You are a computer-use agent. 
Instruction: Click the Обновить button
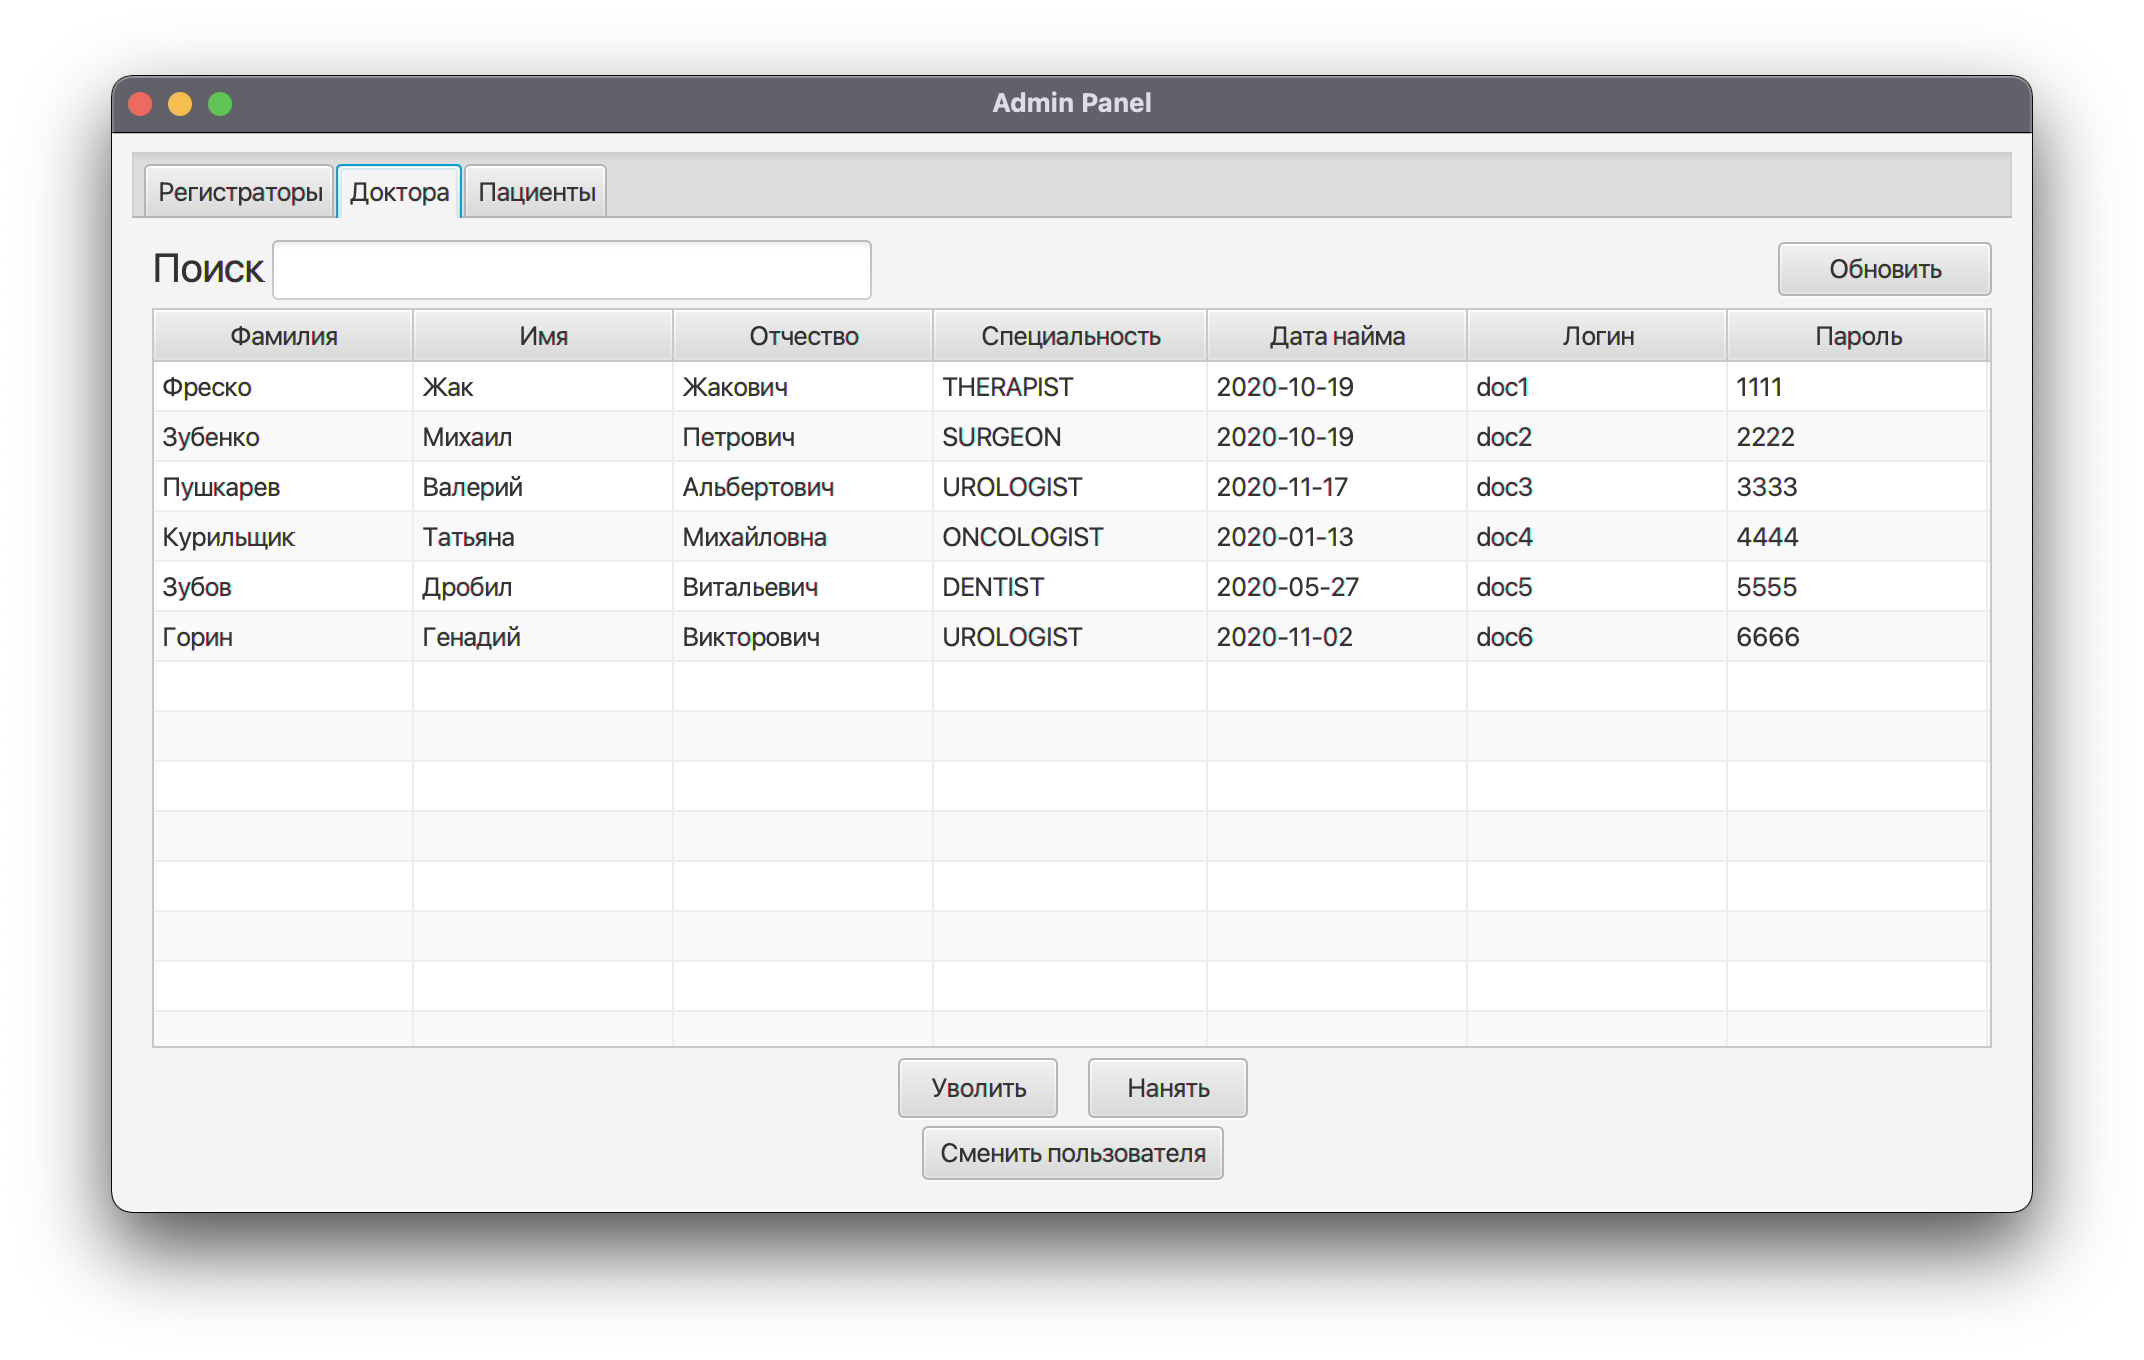(1884, 269)
